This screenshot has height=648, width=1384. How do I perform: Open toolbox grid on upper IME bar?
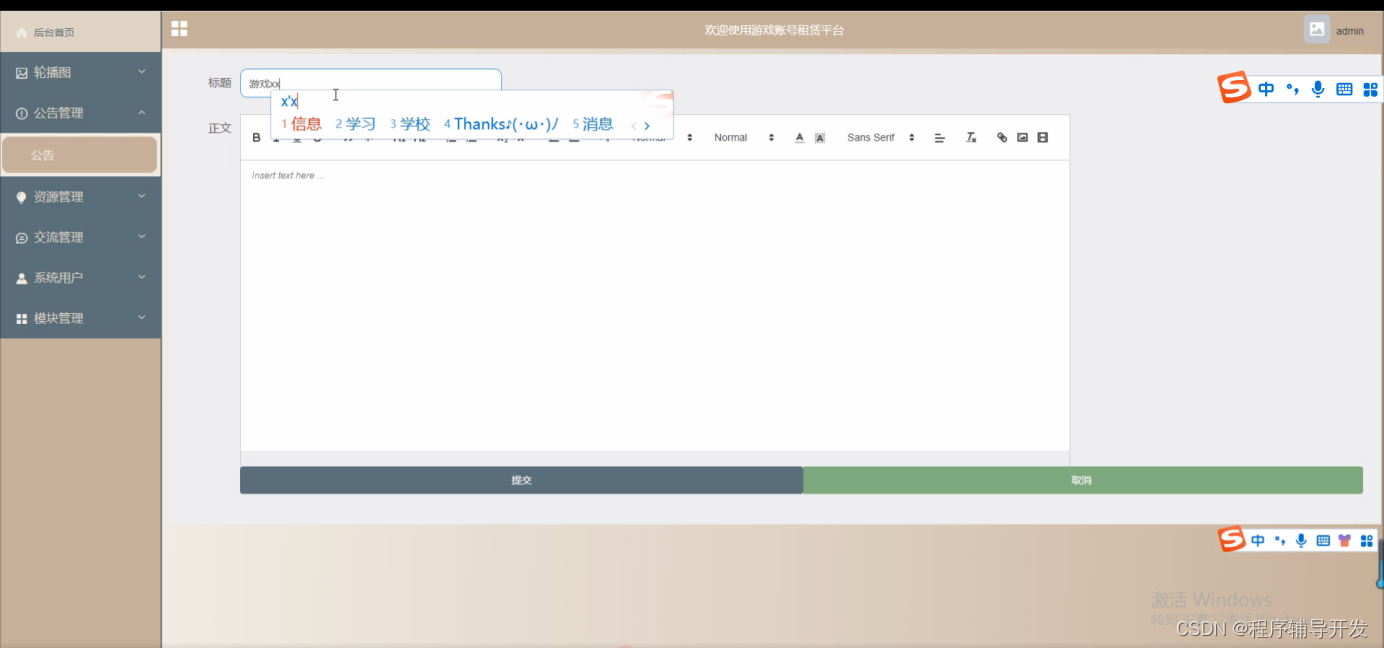click(1370, 89)
